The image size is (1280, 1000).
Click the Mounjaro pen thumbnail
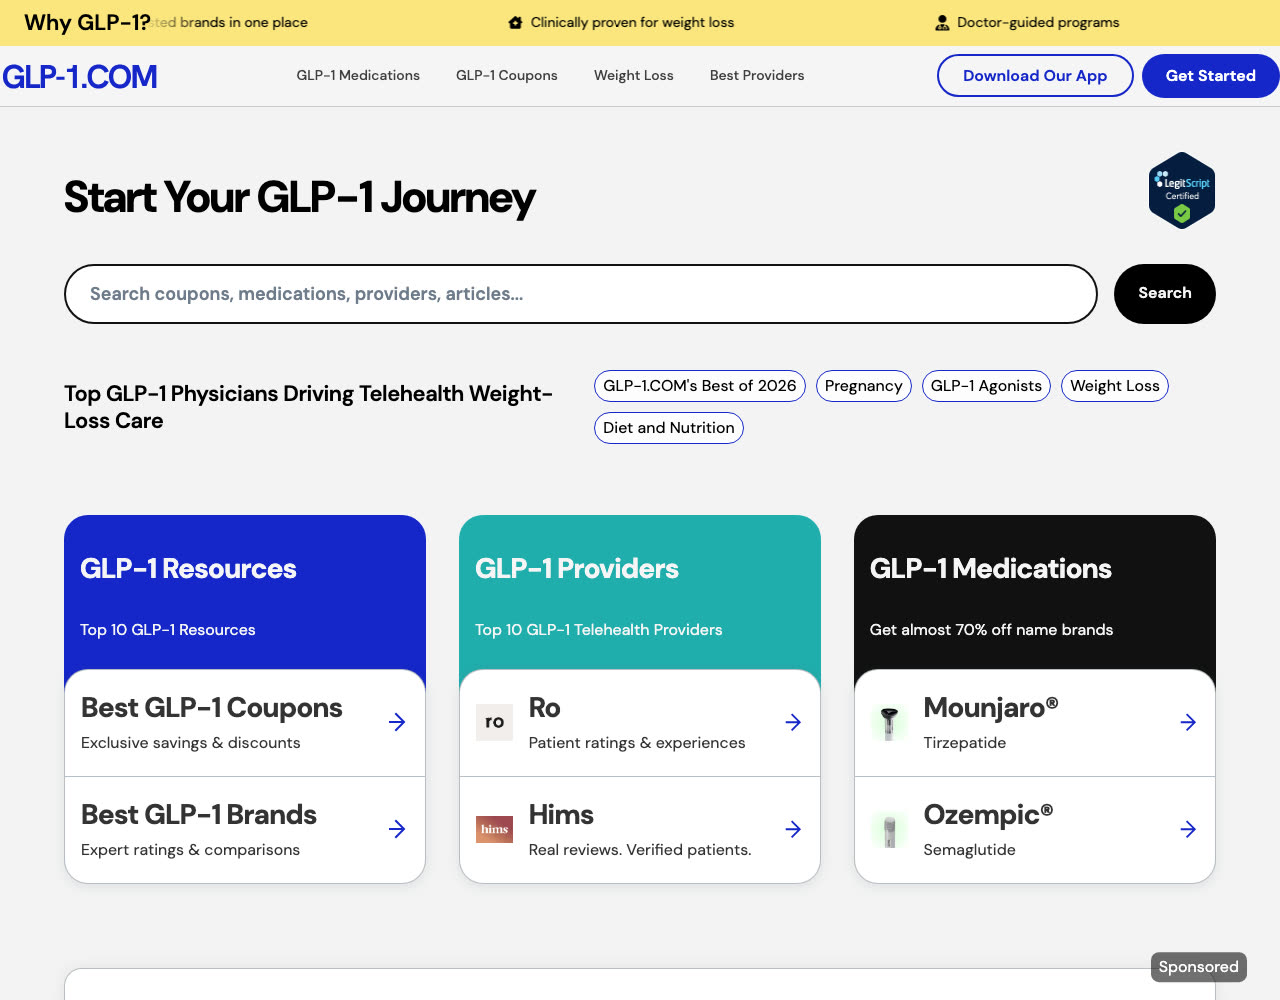point(889,722)
